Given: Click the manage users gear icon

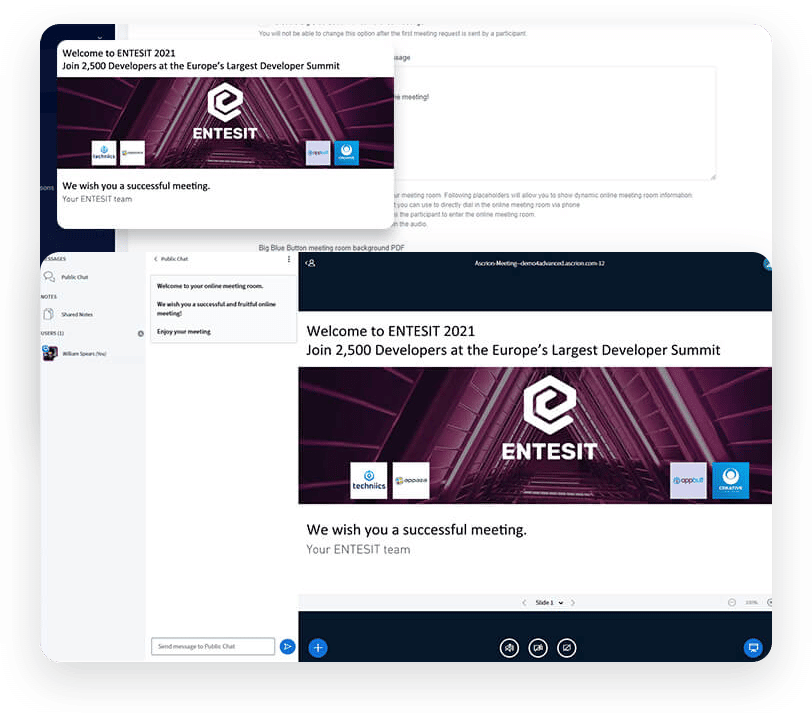Looking at the screenshot, I should coord(141,333).
